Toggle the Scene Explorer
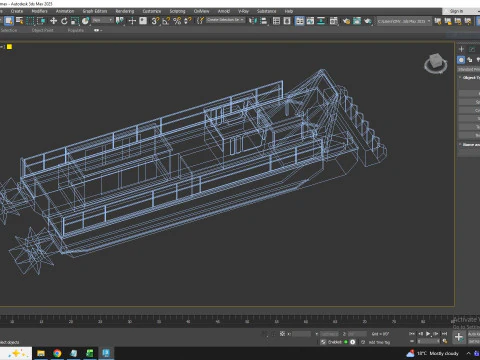 coord(276,21)
